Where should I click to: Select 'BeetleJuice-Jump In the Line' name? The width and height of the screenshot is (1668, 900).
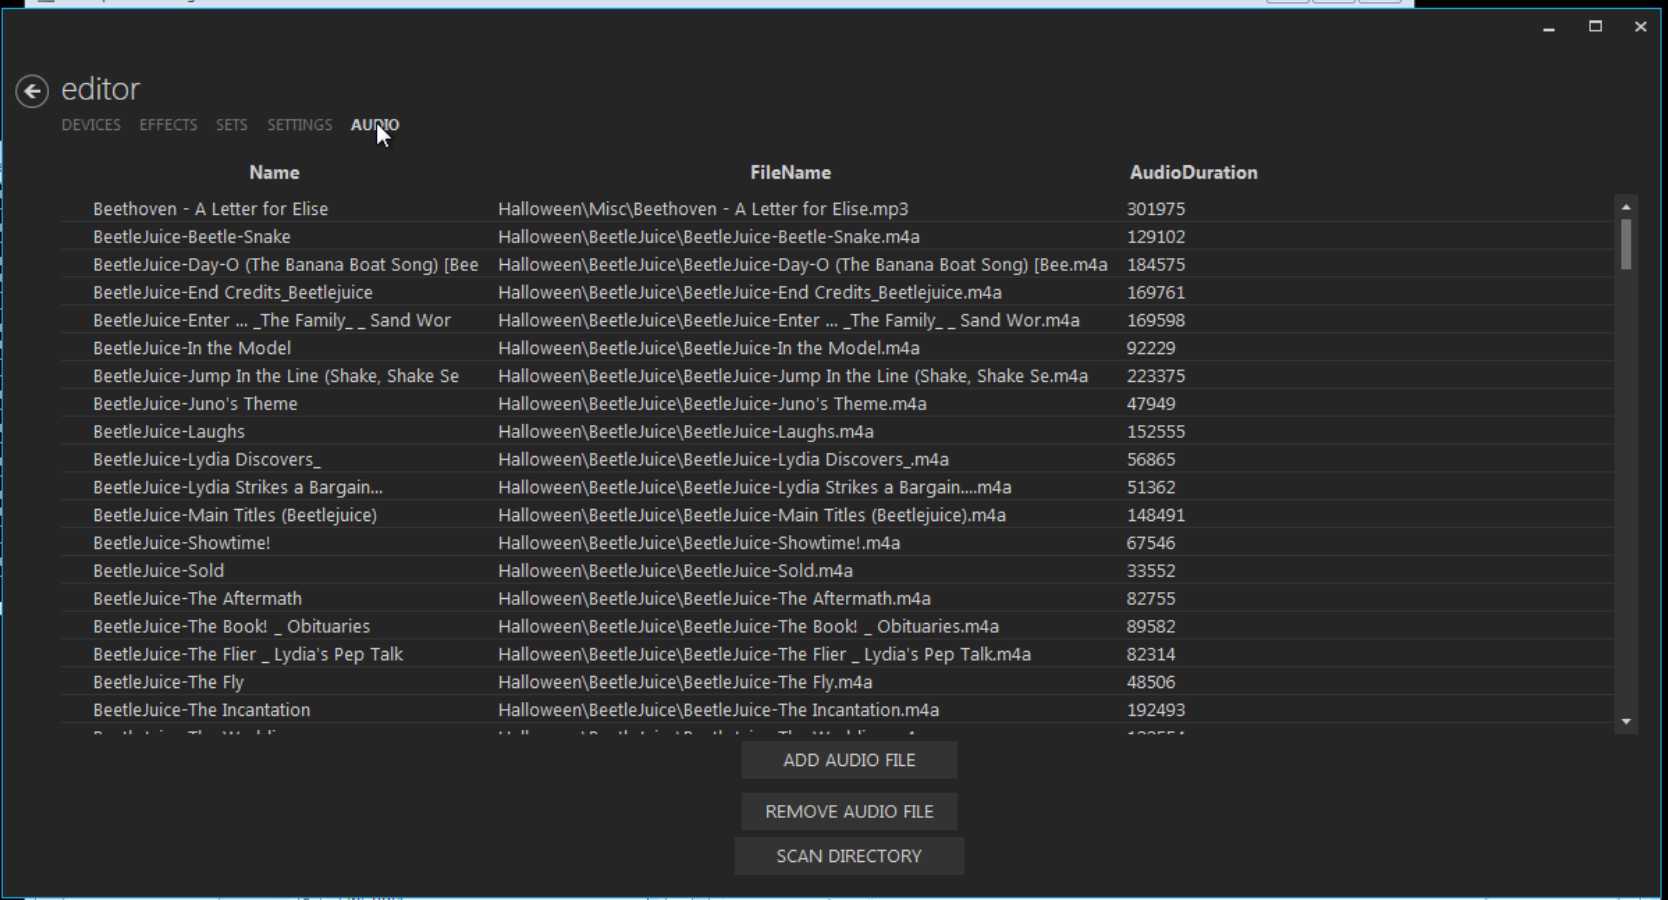tap(276, 376)
